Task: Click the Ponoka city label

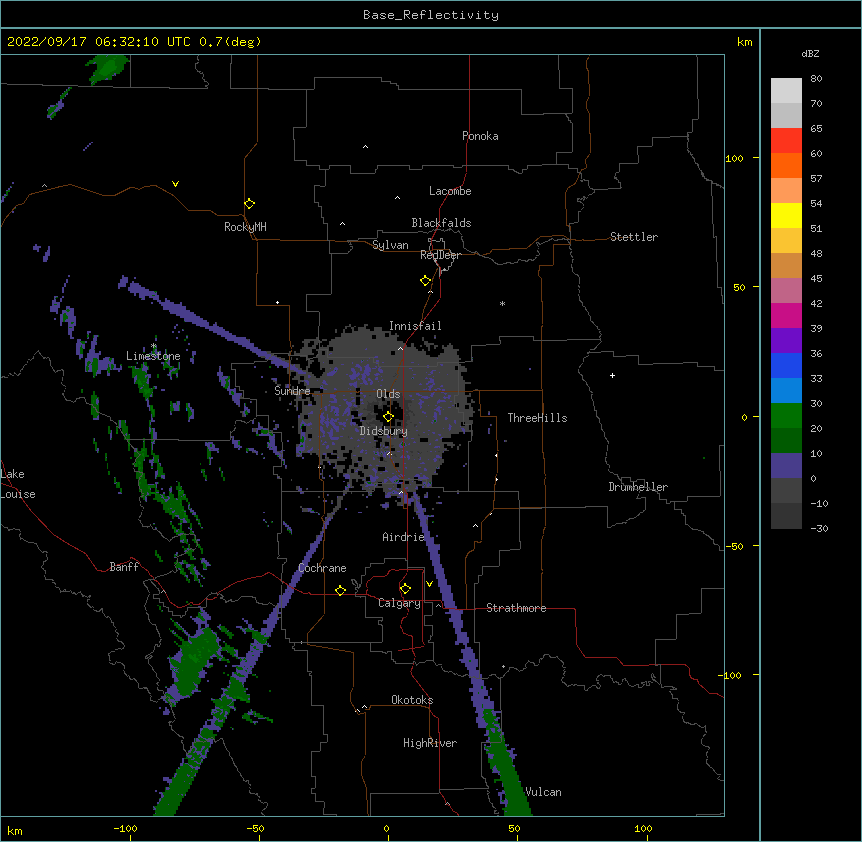Action: (480, 136)
